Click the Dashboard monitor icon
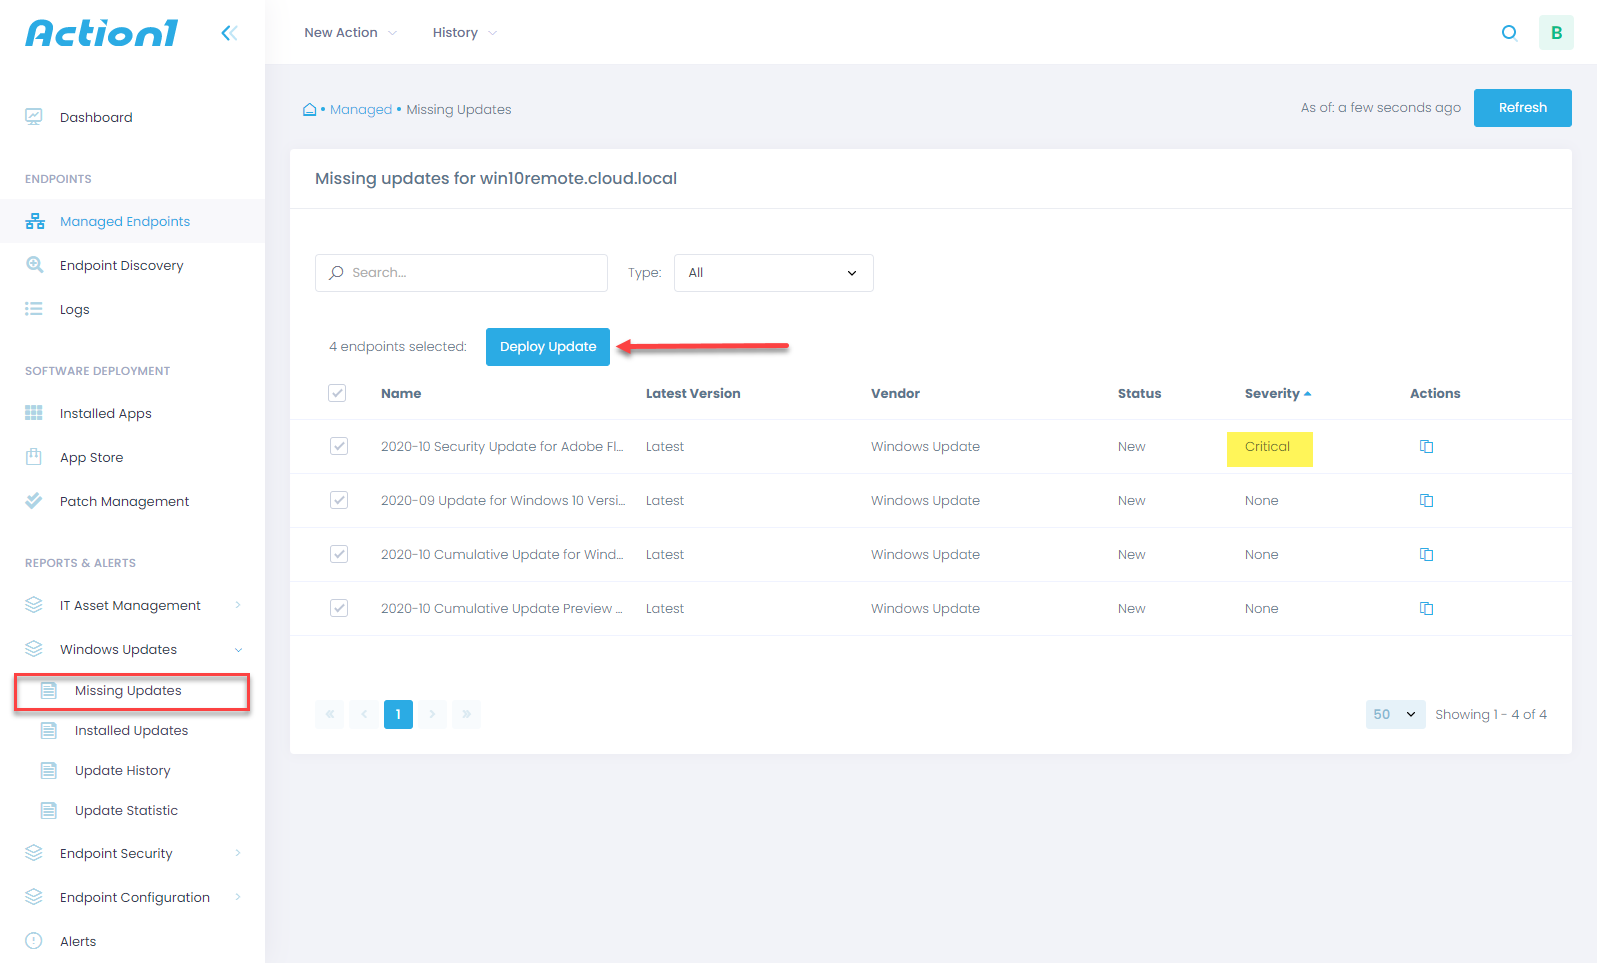 [x=34, y=117]
